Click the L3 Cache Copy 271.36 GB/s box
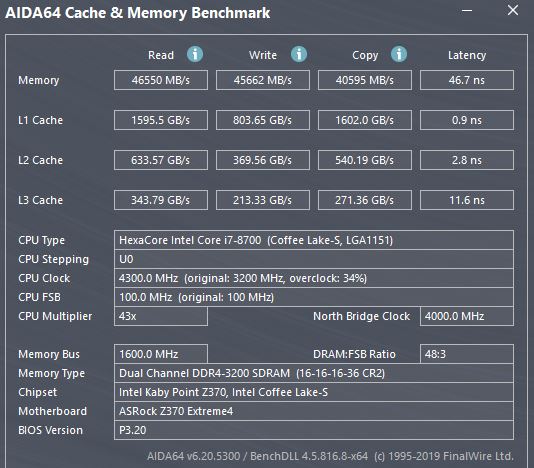Screen dimensions: 534x468 click(365, 200)
